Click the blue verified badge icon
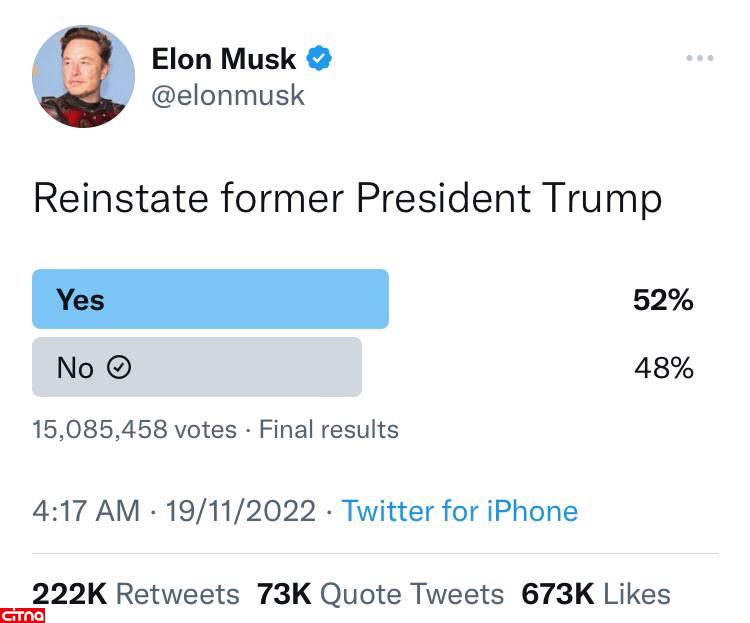 (x=319, y=59)
